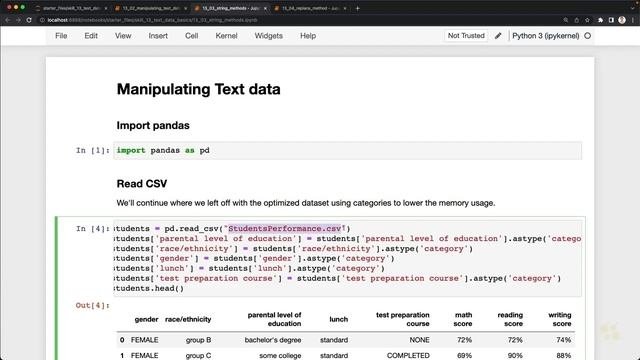Image resolution: width=640 pixels, height=360 pixels.
Task: Open the Widgets menu
Action: click(x=269, y=36)
